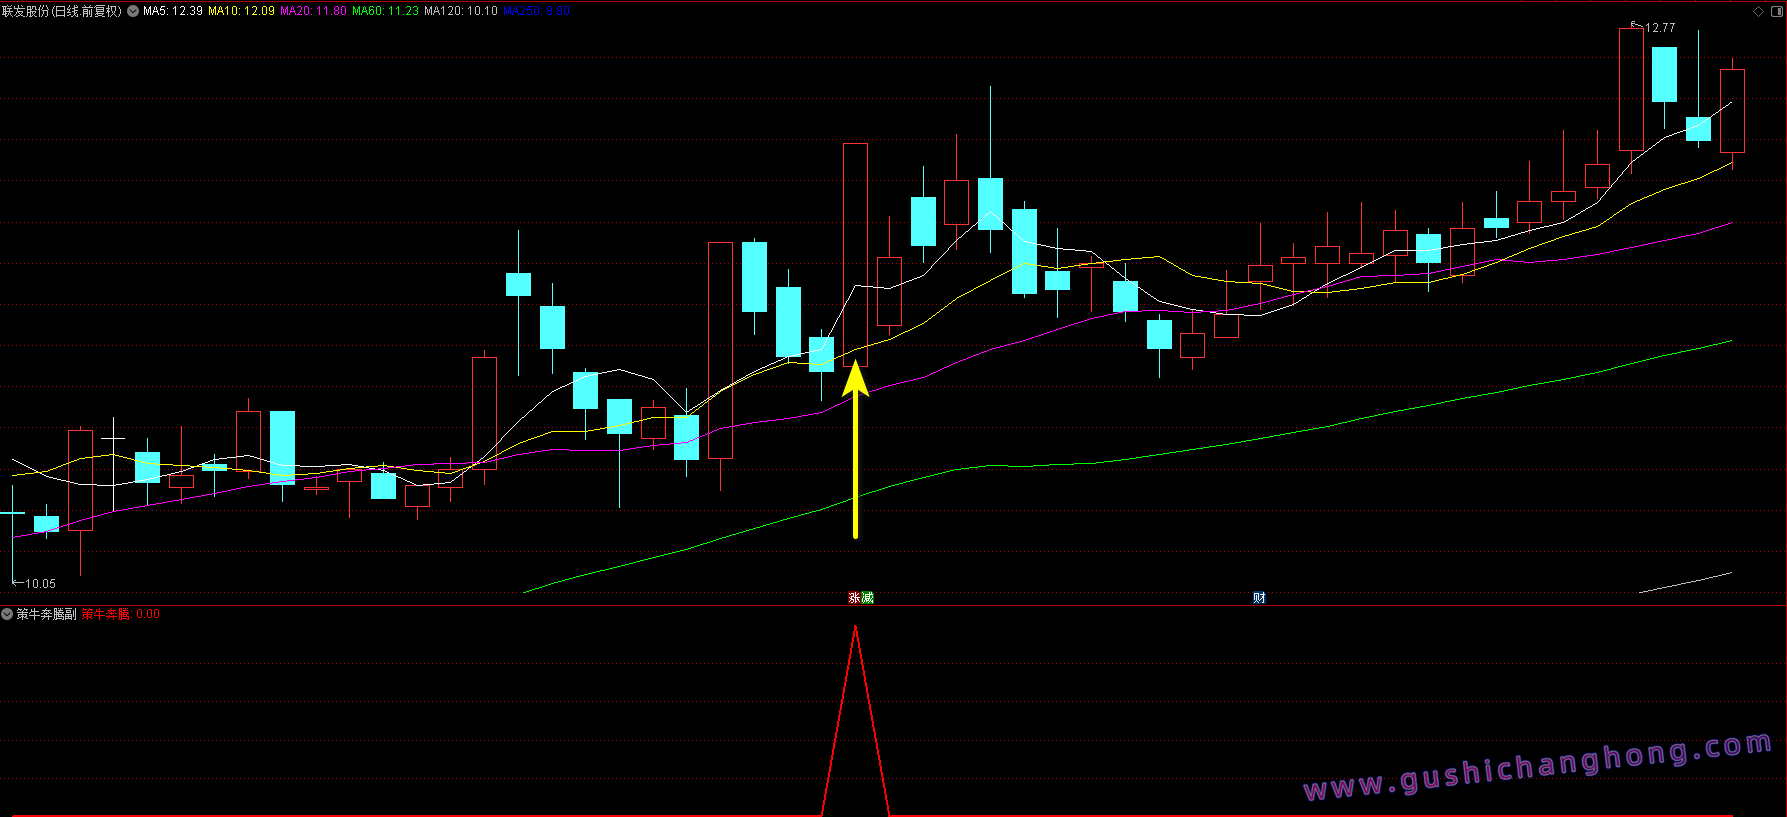Image resolution: width=1787 pixels, height=817 pixels.
Task: Click the MA5 moving average label
Action: [172, 11]
